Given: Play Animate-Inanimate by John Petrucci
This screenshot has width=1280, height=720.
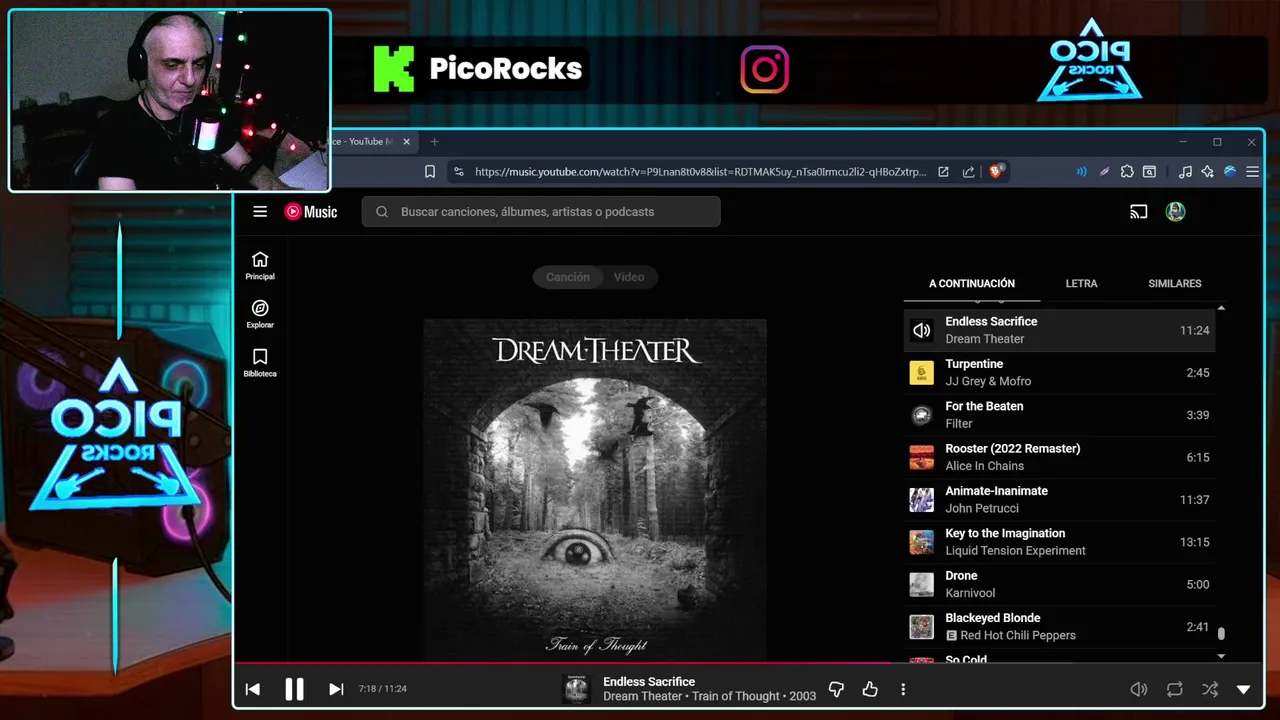Looking at the screenshot, I should (1060, 499).
